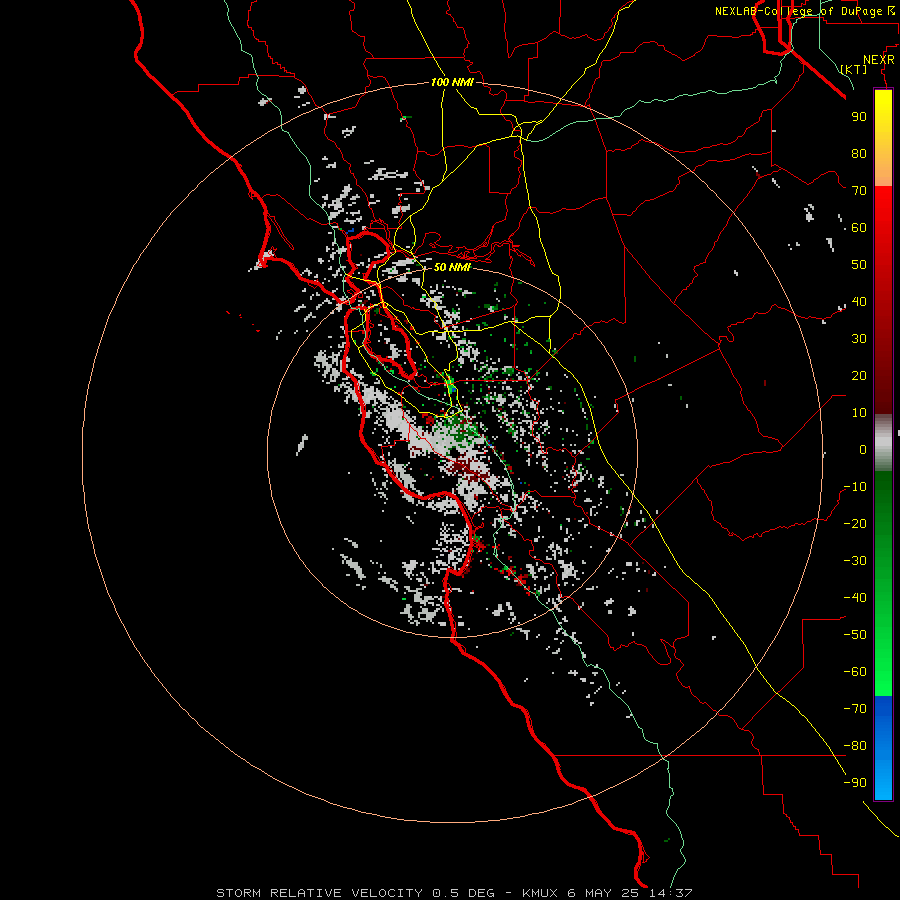Select the positive 80 knot scale label

859,153
